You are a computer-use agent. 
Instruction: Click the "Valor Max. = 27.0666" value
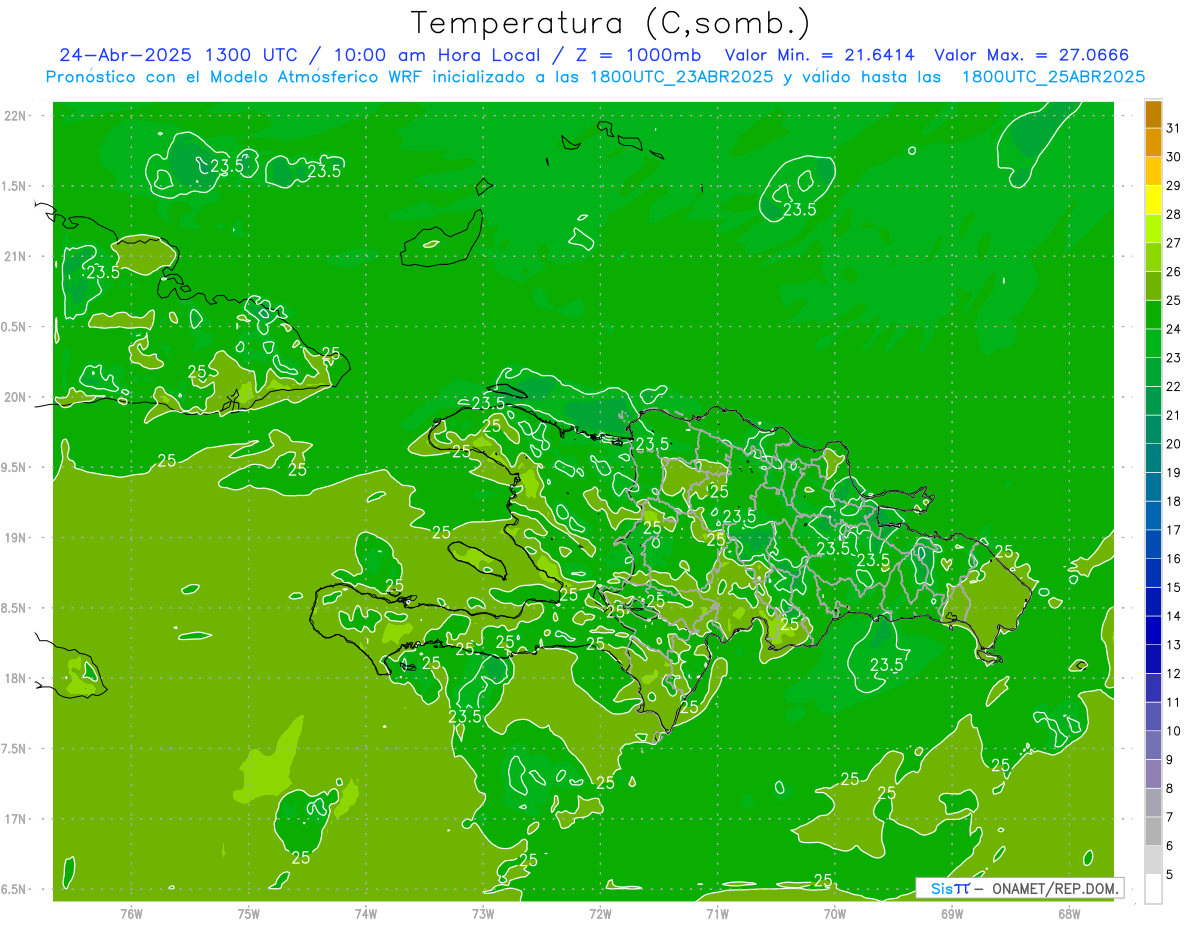[x=1032, y=55]
